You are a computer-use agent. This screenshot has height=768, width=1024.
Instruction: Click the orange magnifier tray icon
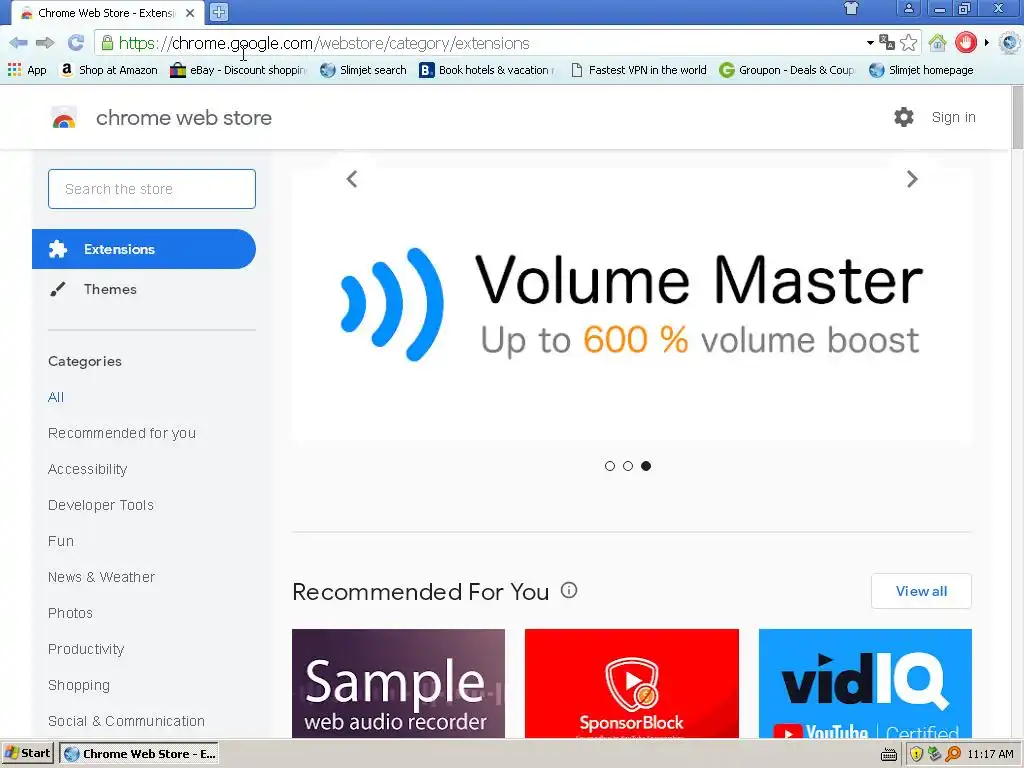953,754
